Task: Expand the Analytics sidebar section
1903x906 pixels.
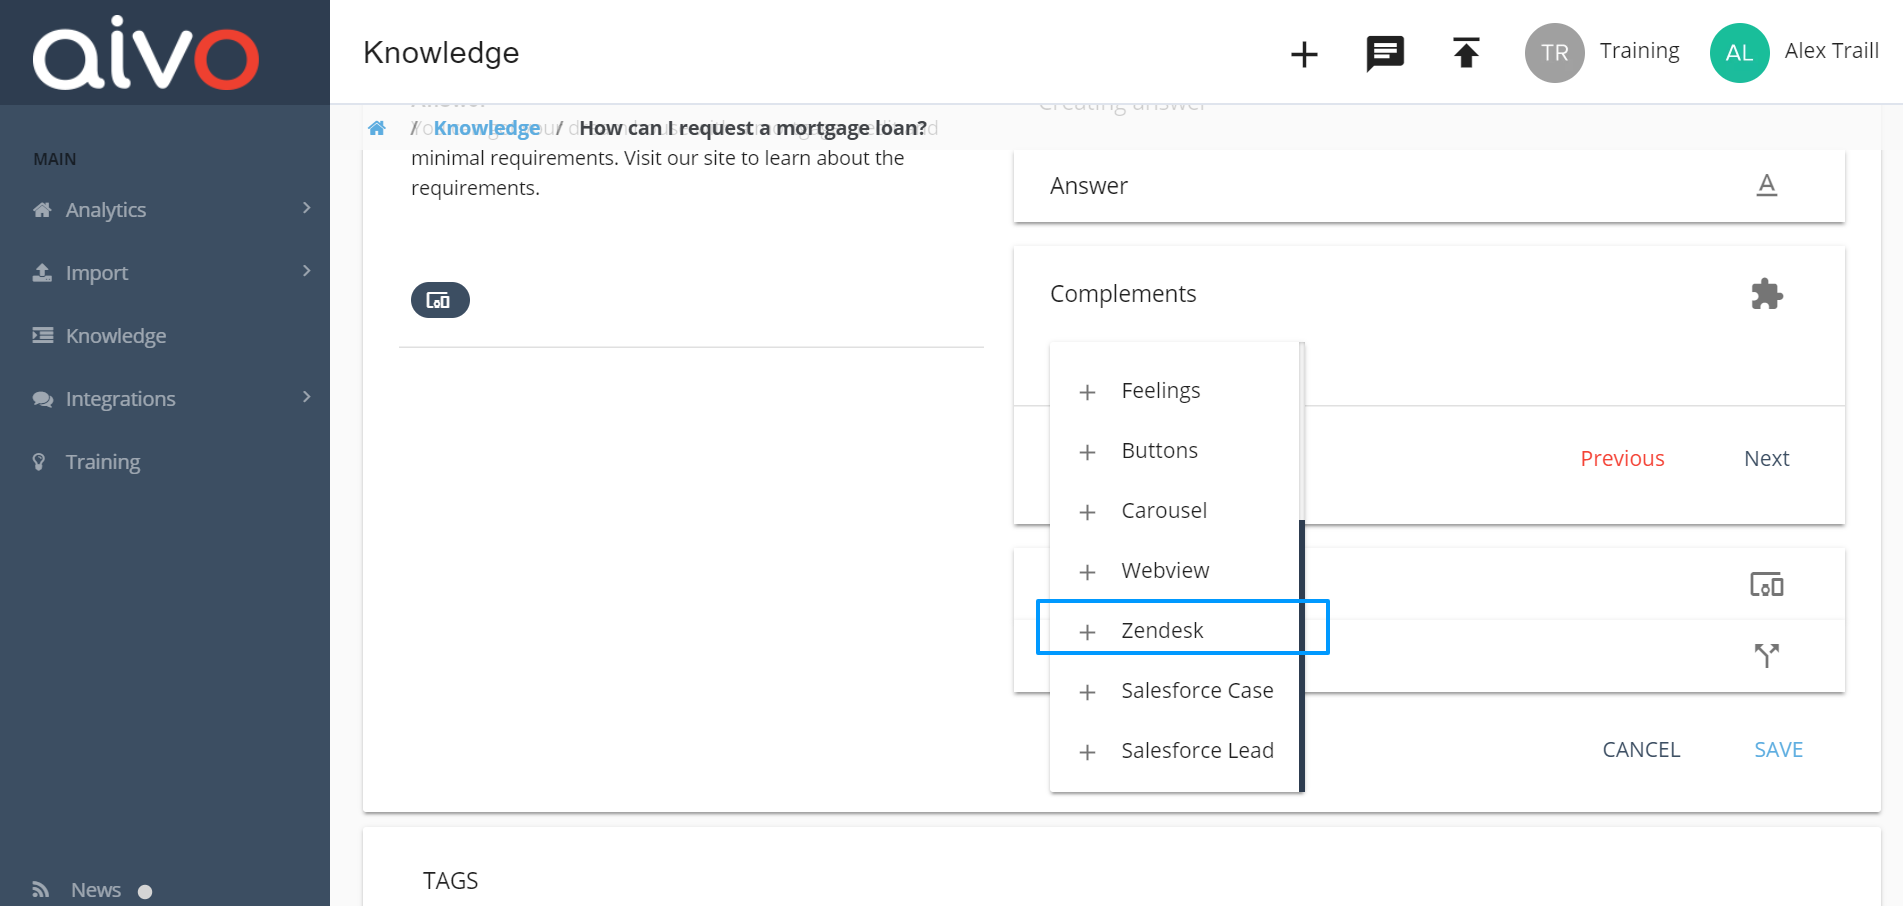Action: [x=105, y=209]
